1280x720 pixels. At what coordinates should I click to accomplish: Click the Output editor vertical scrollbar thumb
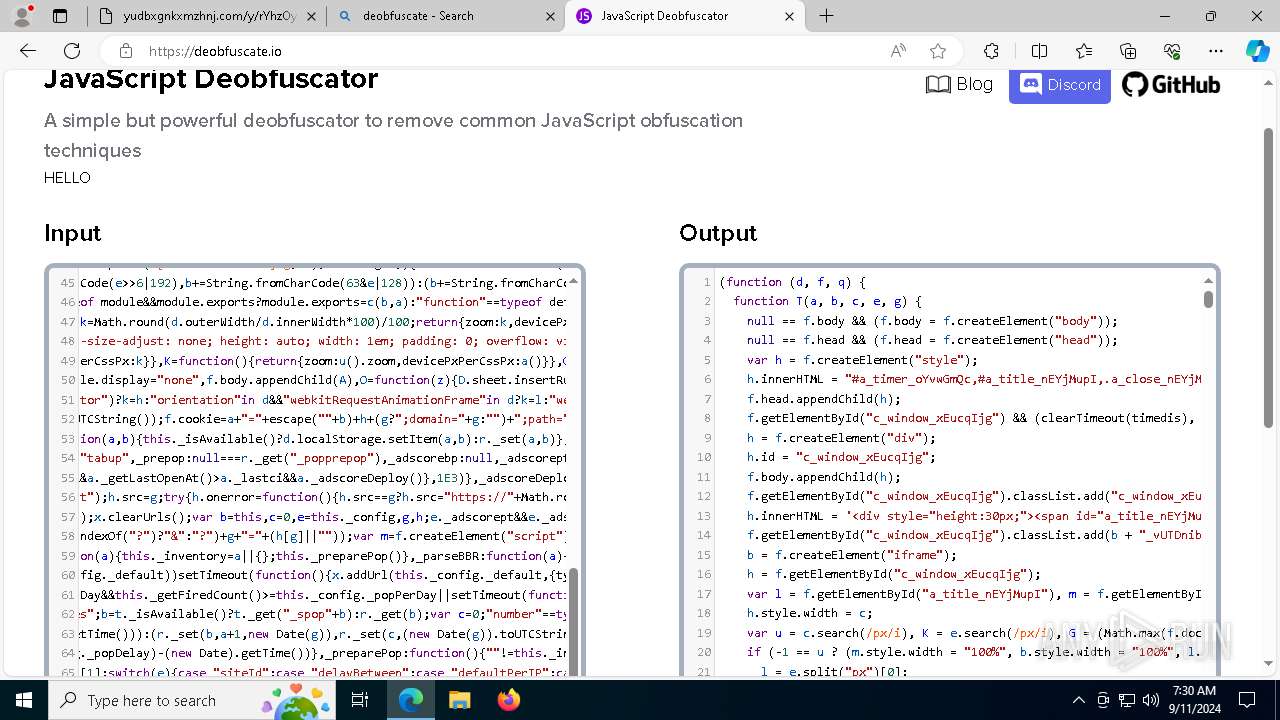pos(1208,299)
